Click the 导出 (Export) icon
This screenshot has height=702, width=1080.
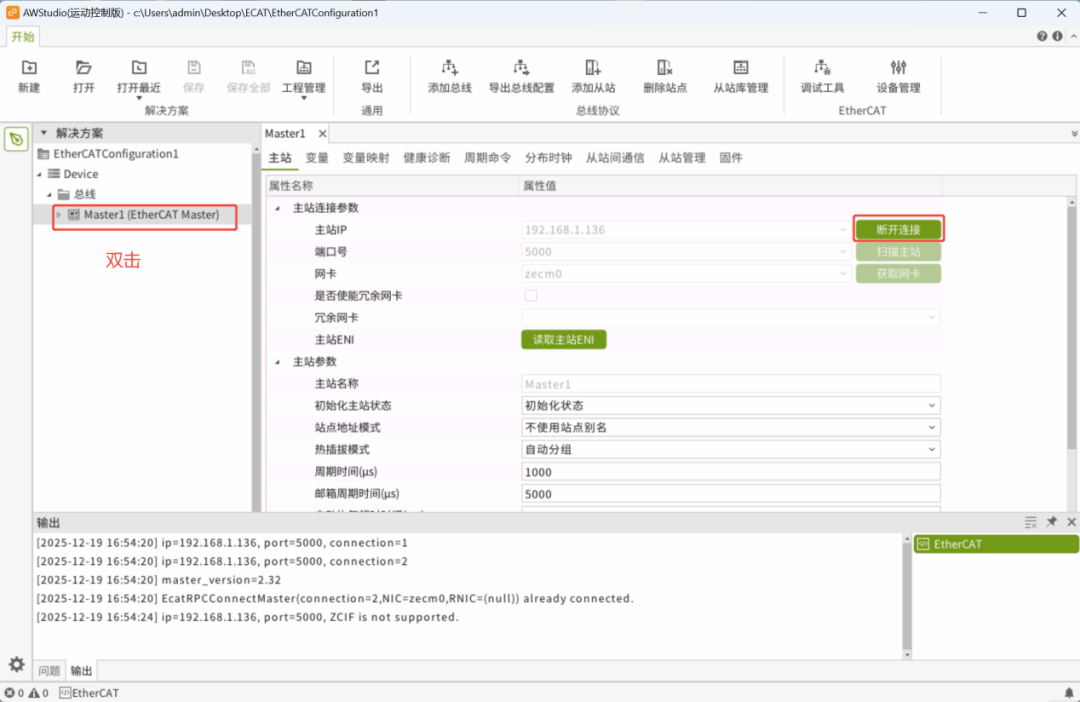pyautogui.click(x=372, y=68)
